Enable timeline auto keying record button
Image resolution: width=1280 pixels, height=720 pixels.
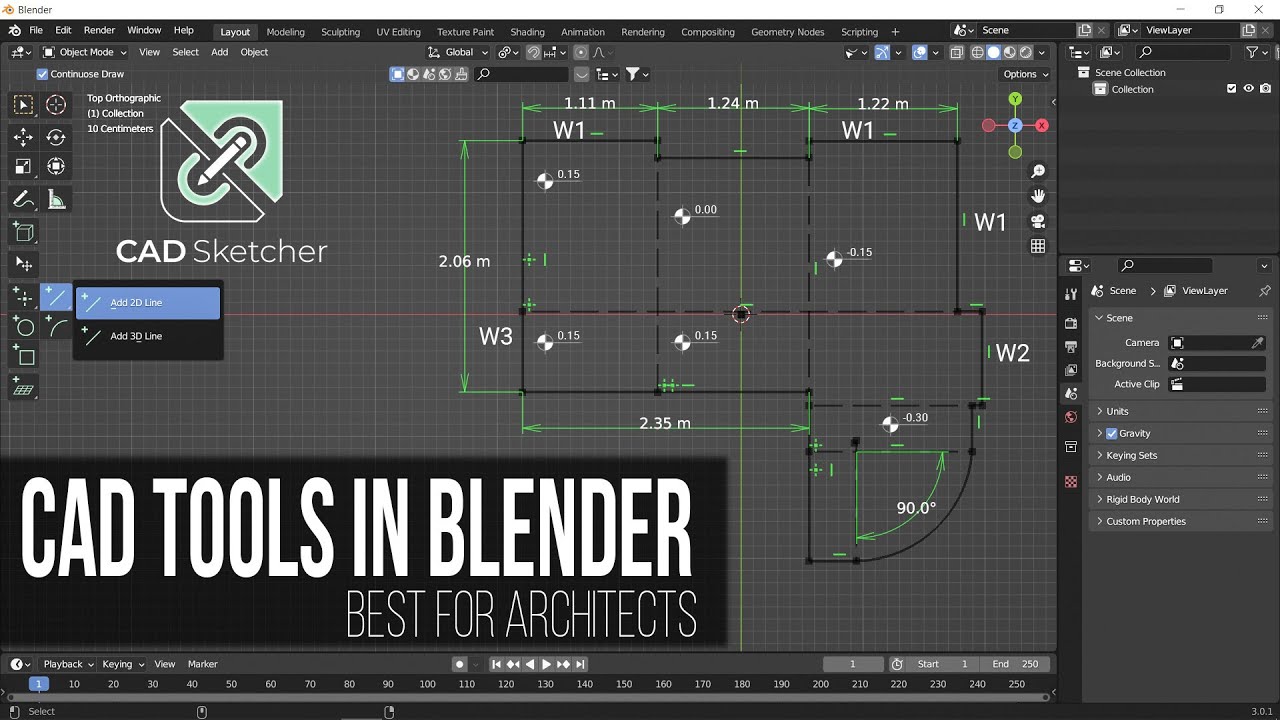click(459, 664)
